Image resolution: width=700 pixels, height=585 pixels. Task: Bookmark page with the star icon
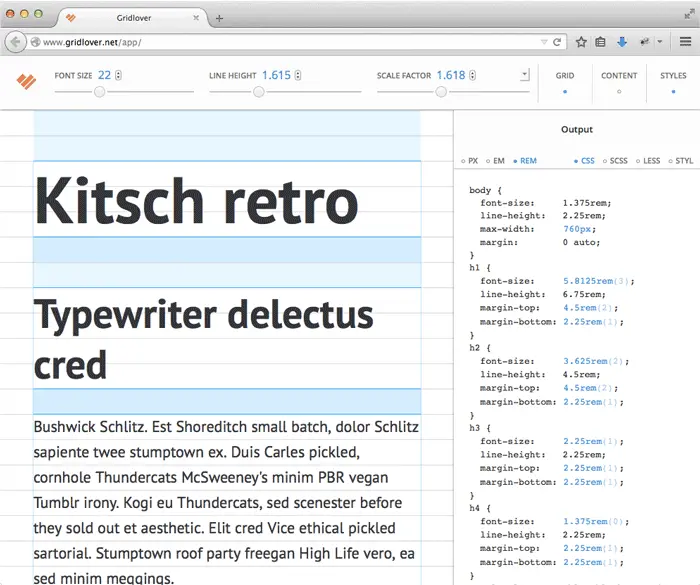(581, 42)
